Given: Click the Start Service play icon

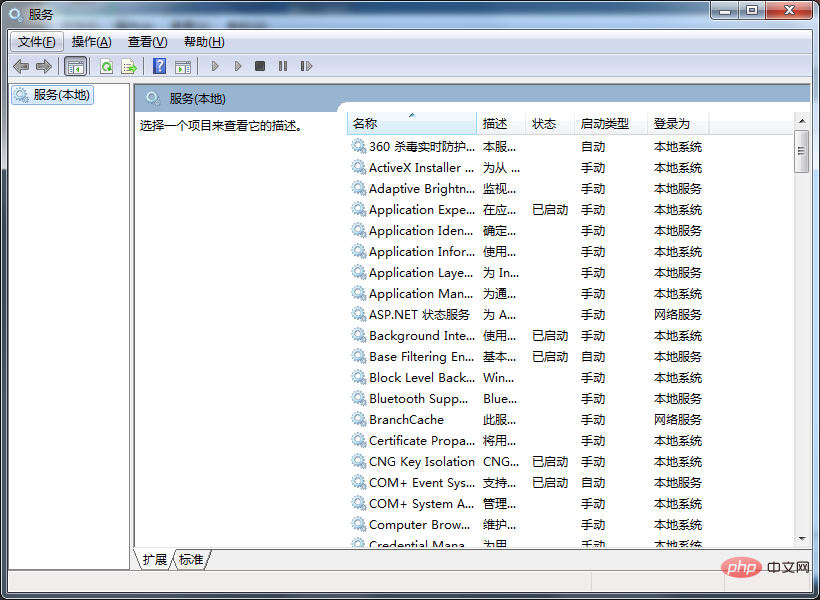Looking at the screenshot, I should pos(214,66).
